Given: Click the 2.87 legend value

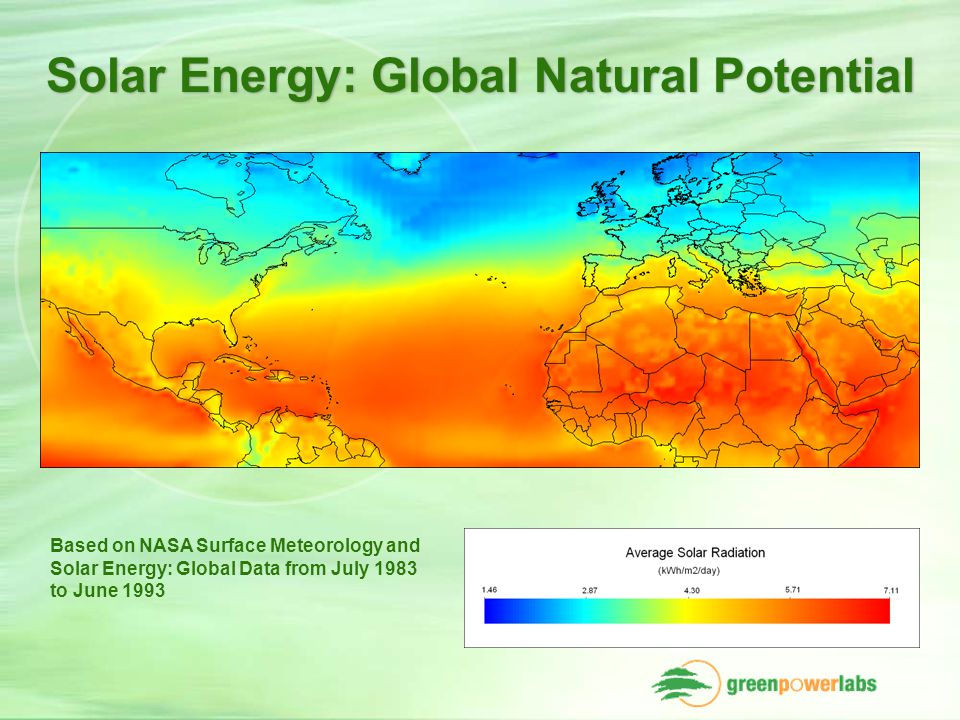Looking at the screenshot, I should pos(590,590).
